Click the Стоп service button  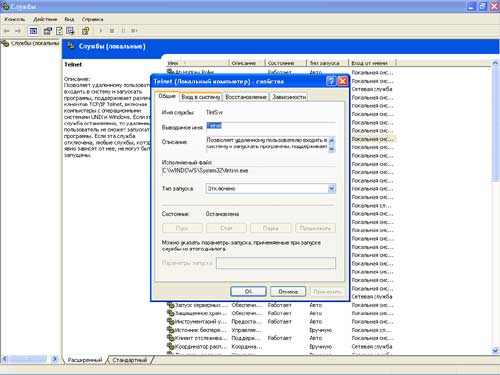(226, 228)
